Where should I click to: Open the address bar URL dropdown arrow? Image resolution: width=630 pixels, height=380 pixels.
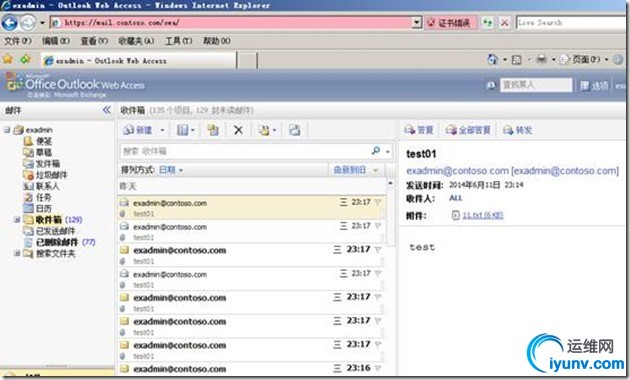pos(417,23)
